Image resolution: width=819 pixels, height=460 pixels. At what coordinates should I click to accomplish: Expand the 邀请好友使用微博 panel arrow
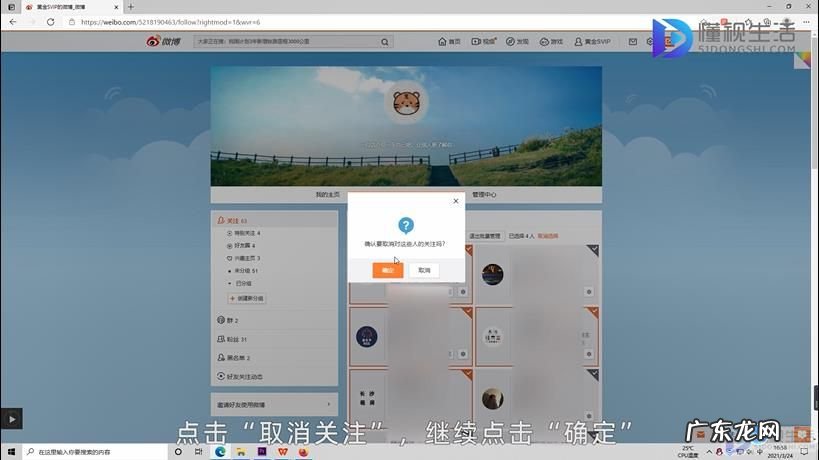(x=329, y=405)
